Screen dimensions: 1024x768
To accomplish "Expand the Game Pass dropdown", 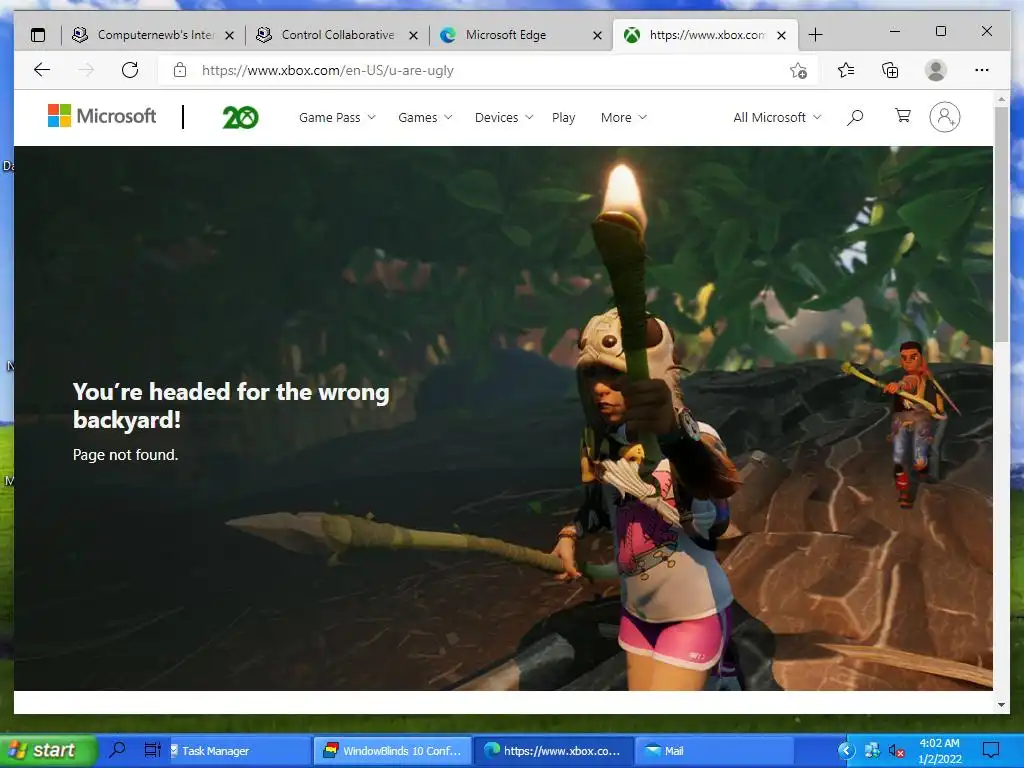I will (337, 118).
